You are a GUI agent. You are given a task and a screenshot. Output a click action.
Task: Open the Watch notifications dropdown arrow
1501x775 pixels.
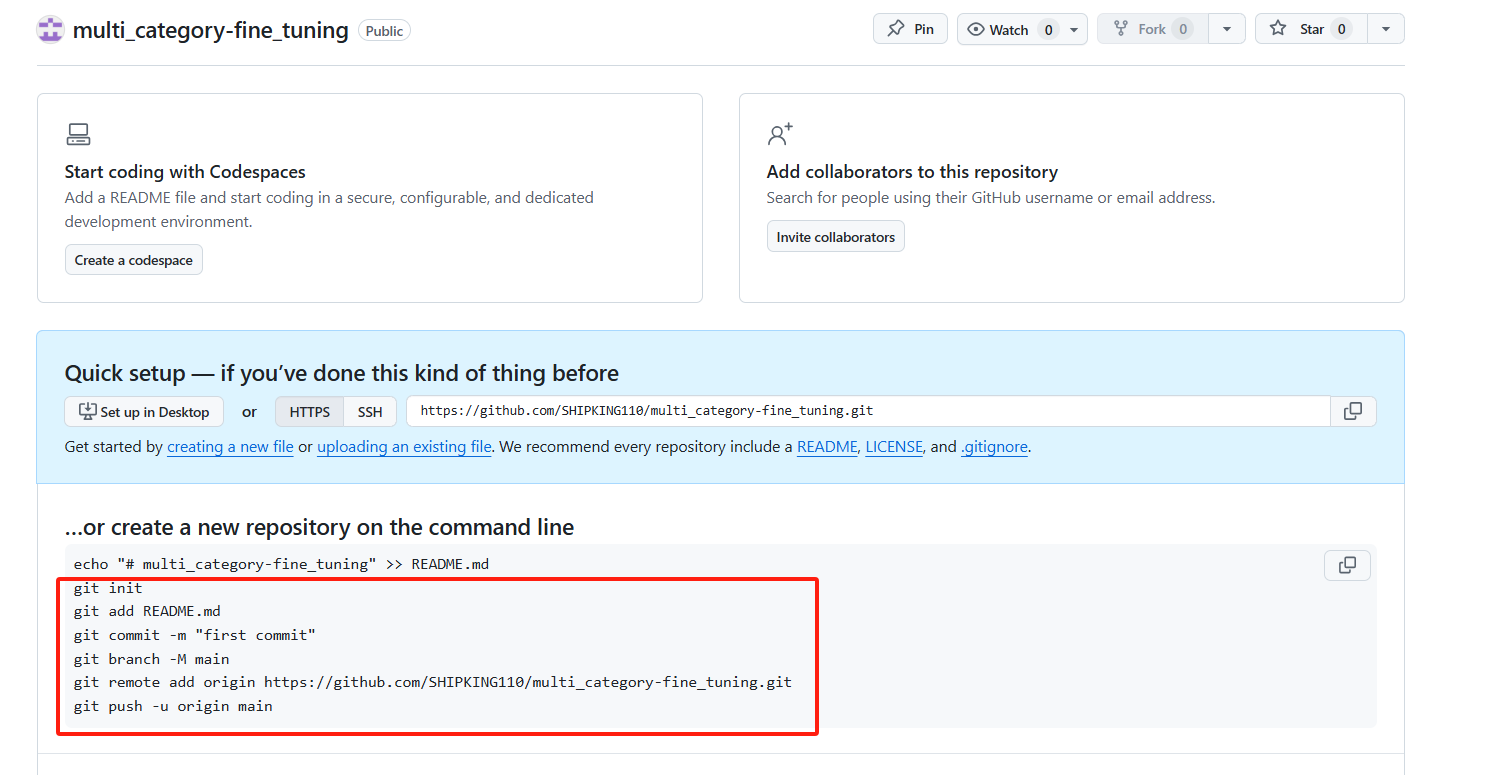tap(1074, 29)
